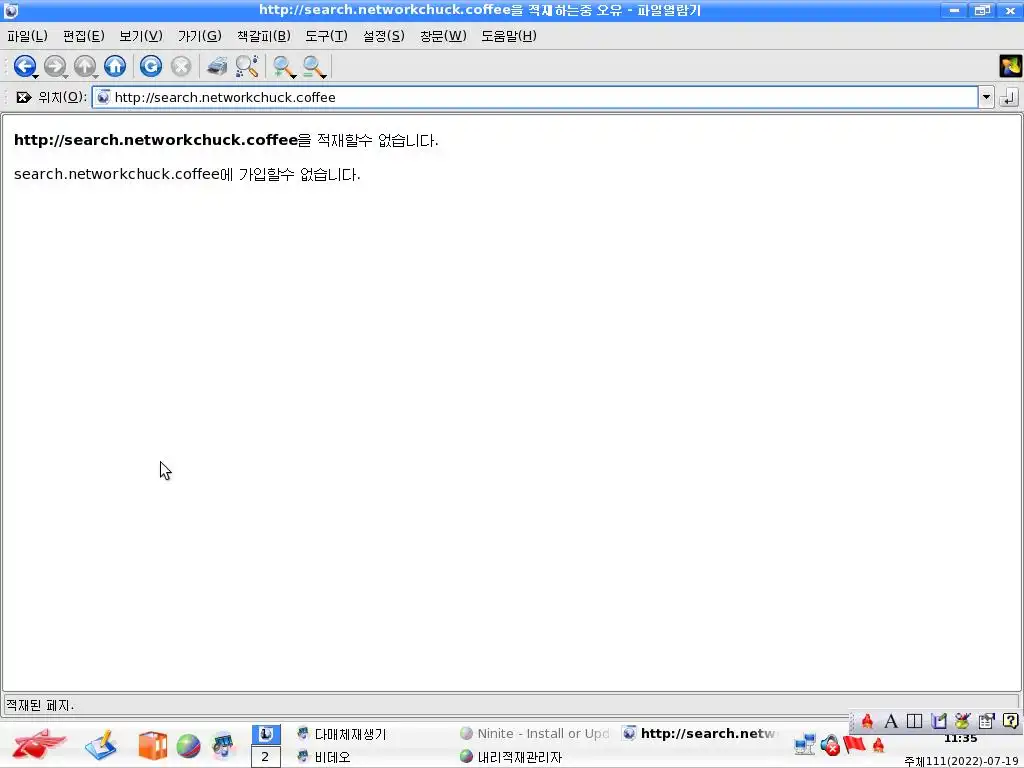The width and height of the screenshot is (1024, 768).
Task: Click the 주체111(2022)-07-19 date text
Action: tap(963, 761)
